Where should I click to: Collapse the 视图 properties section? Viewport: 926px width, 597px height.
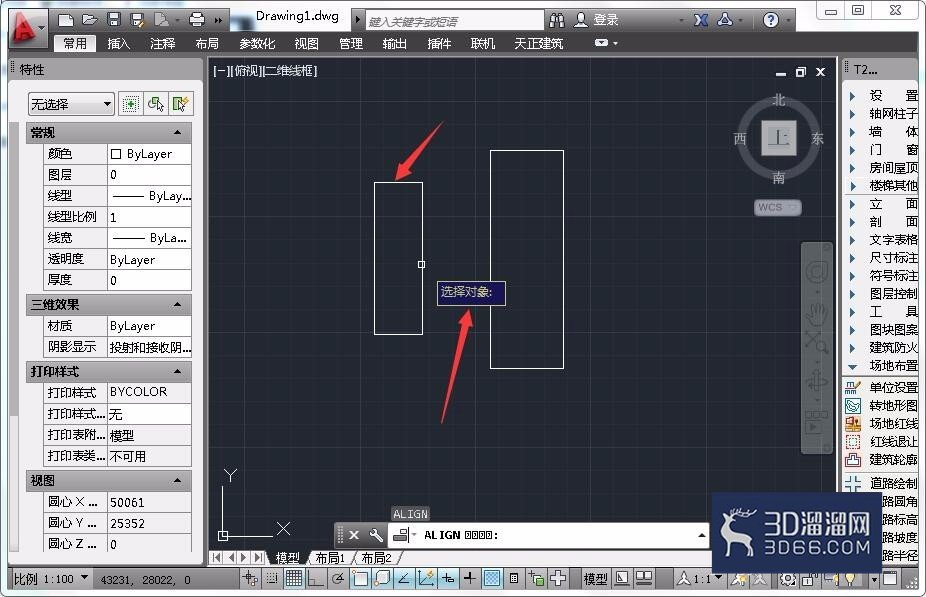[x=177, y=481]
